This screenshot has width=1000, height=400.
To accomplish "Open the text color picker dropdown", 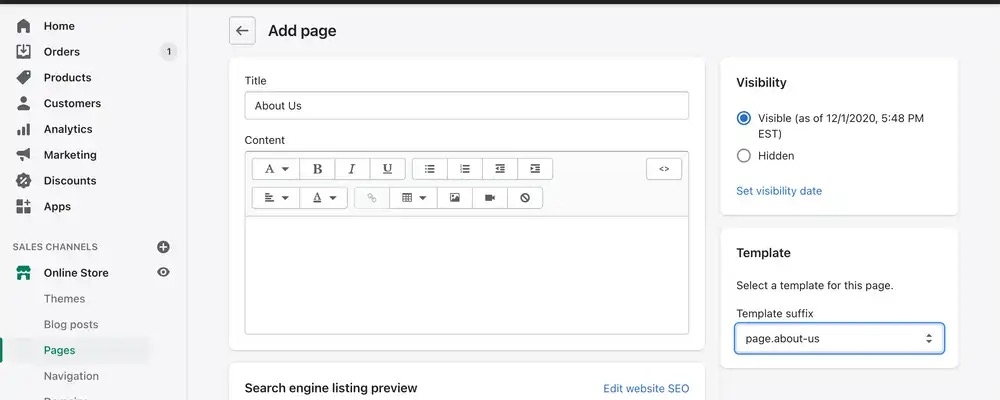I will pyautogui.click(x=324, y=198).
